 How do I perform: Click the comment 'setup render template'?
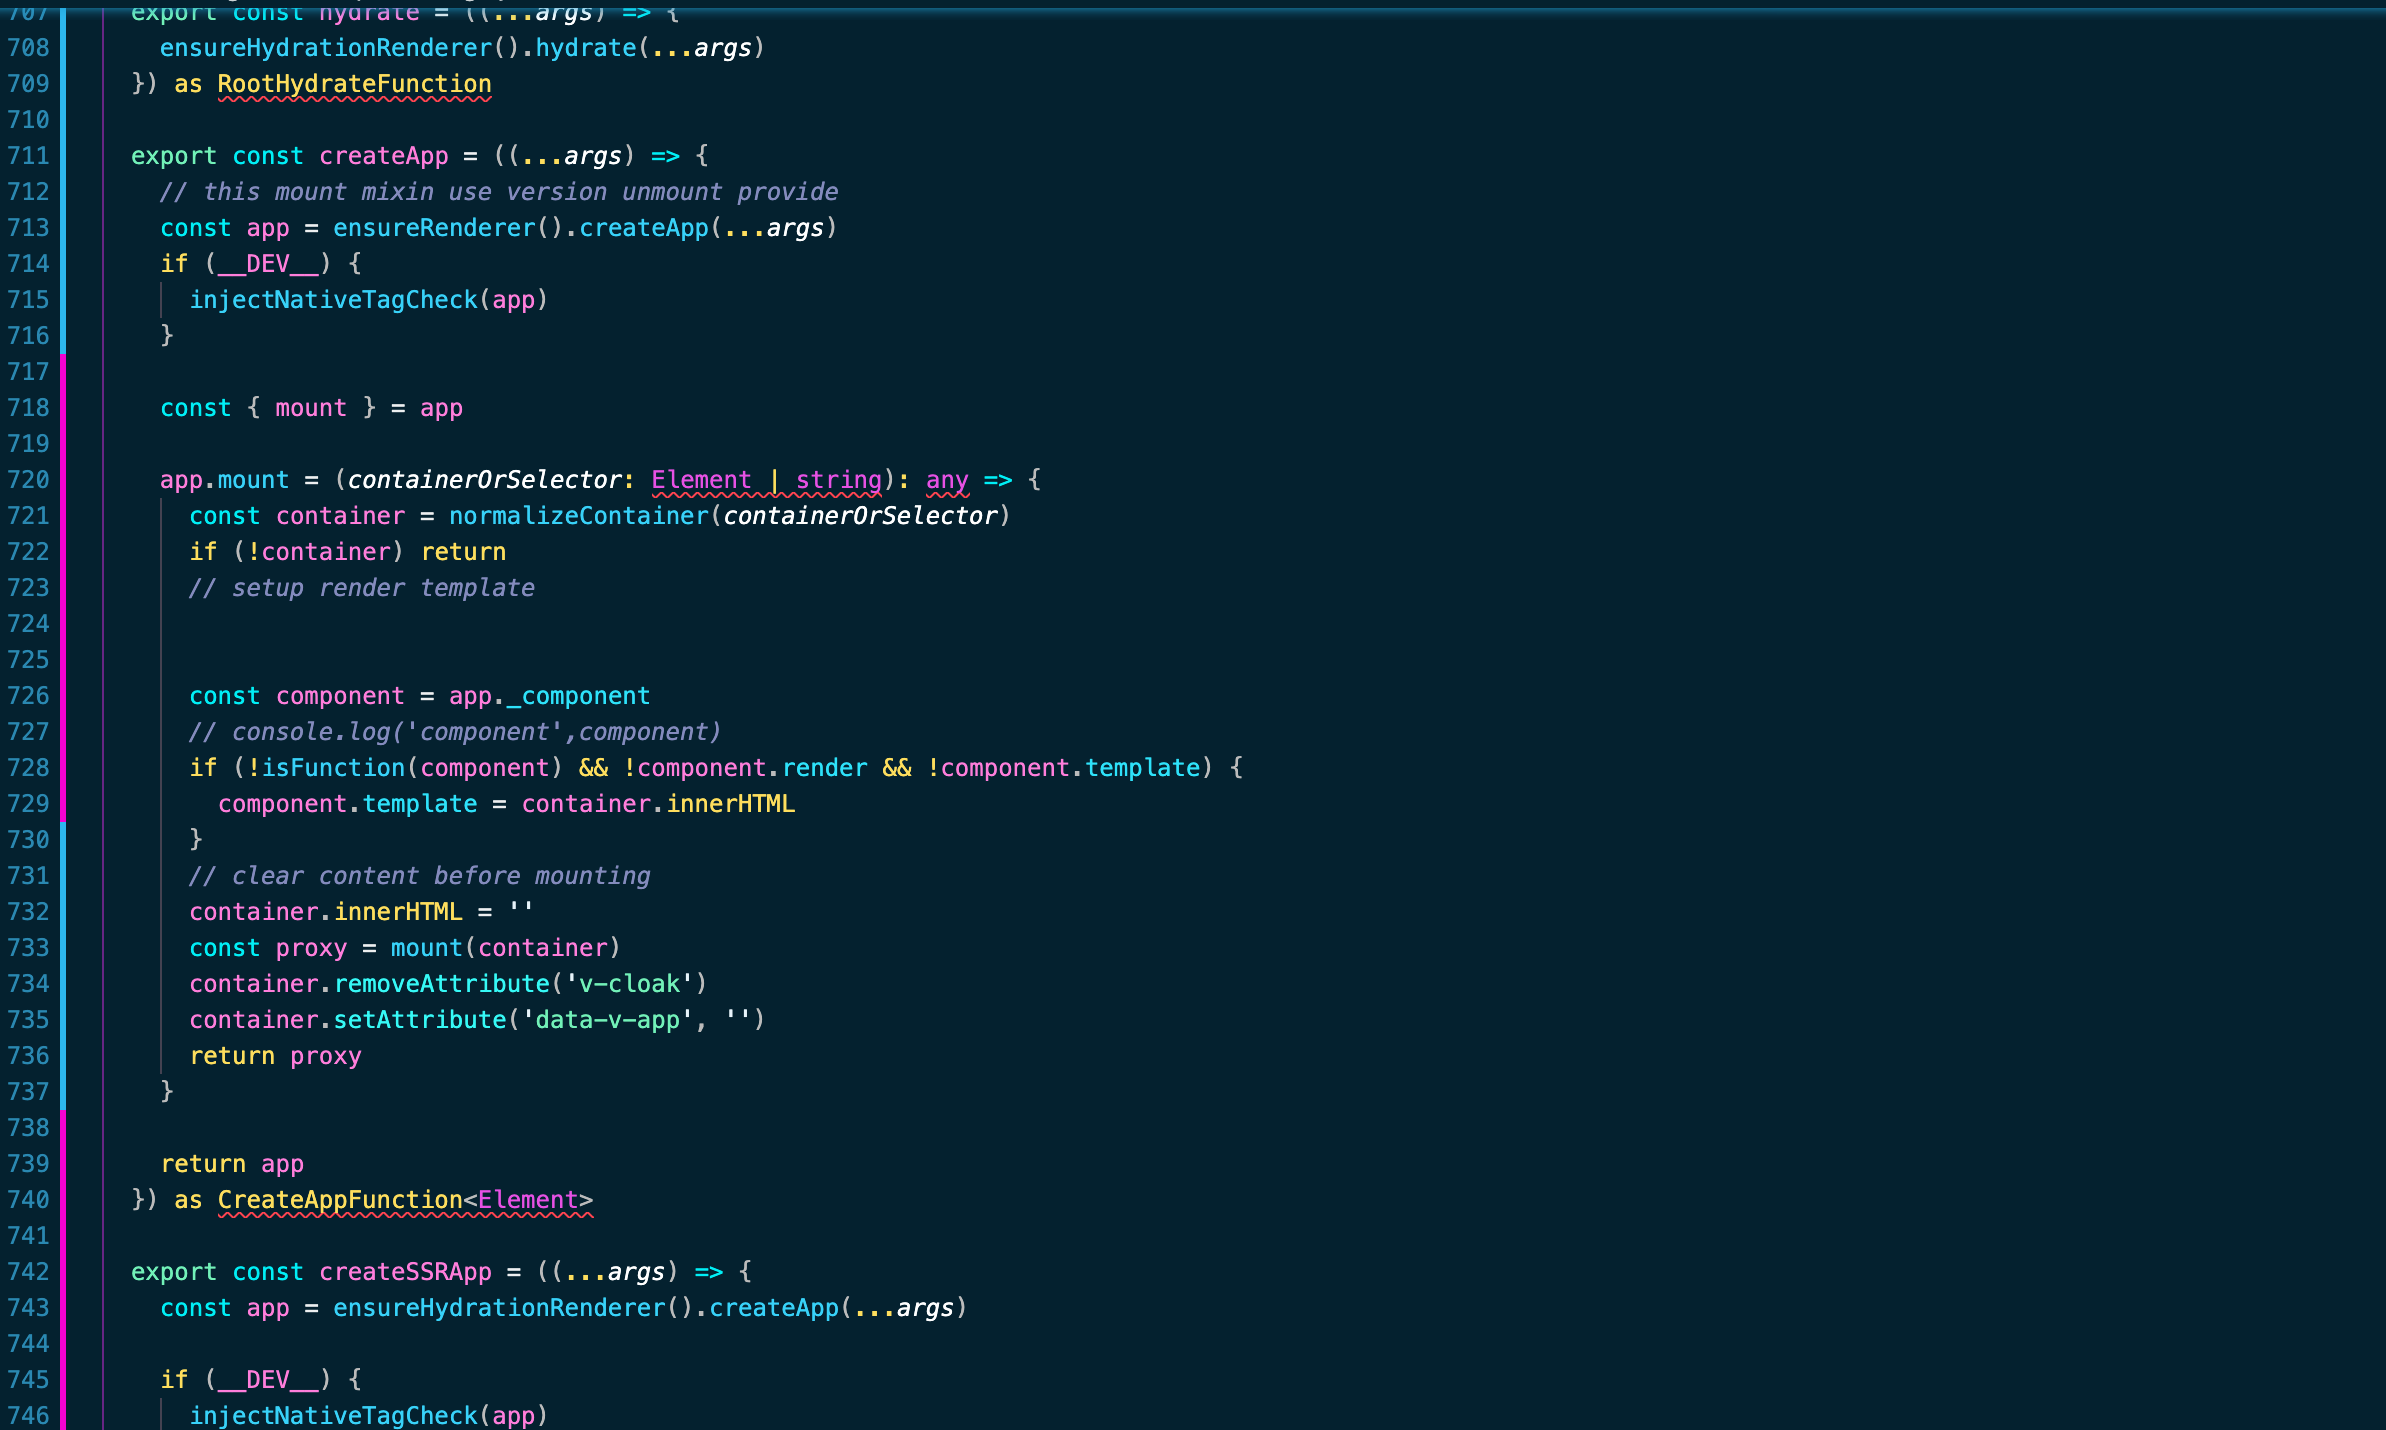coord(362,588)
